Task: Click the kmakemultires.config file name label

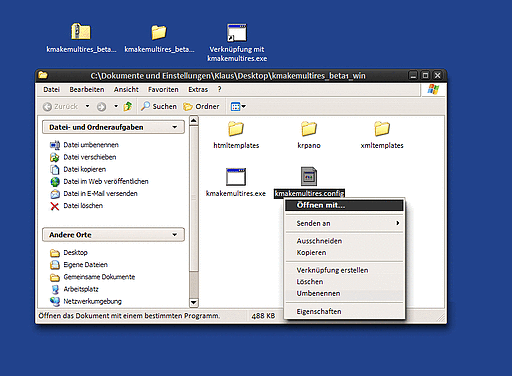Action: tap(309, 194)
